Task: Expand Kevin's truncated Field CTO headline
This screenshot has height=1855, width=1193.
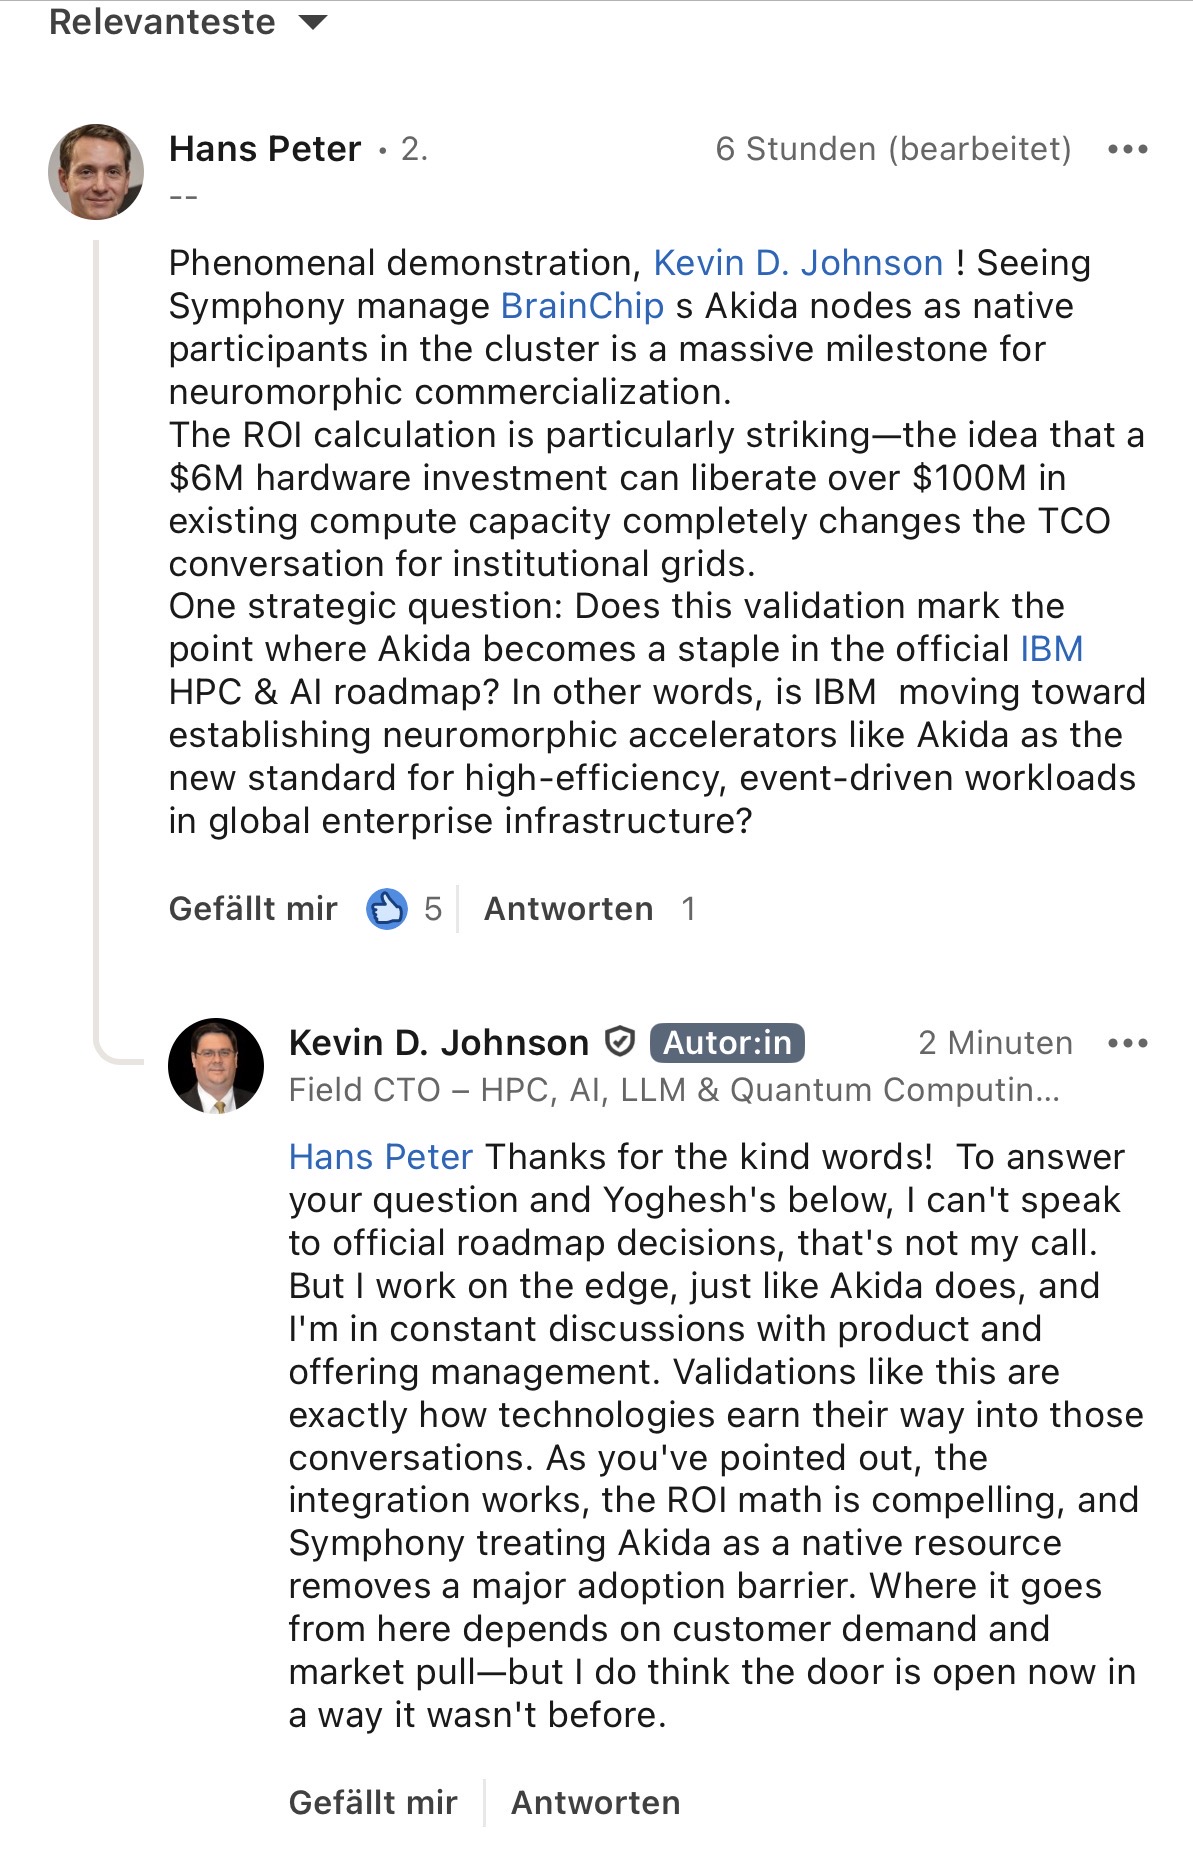Action: pos(673,1090)
